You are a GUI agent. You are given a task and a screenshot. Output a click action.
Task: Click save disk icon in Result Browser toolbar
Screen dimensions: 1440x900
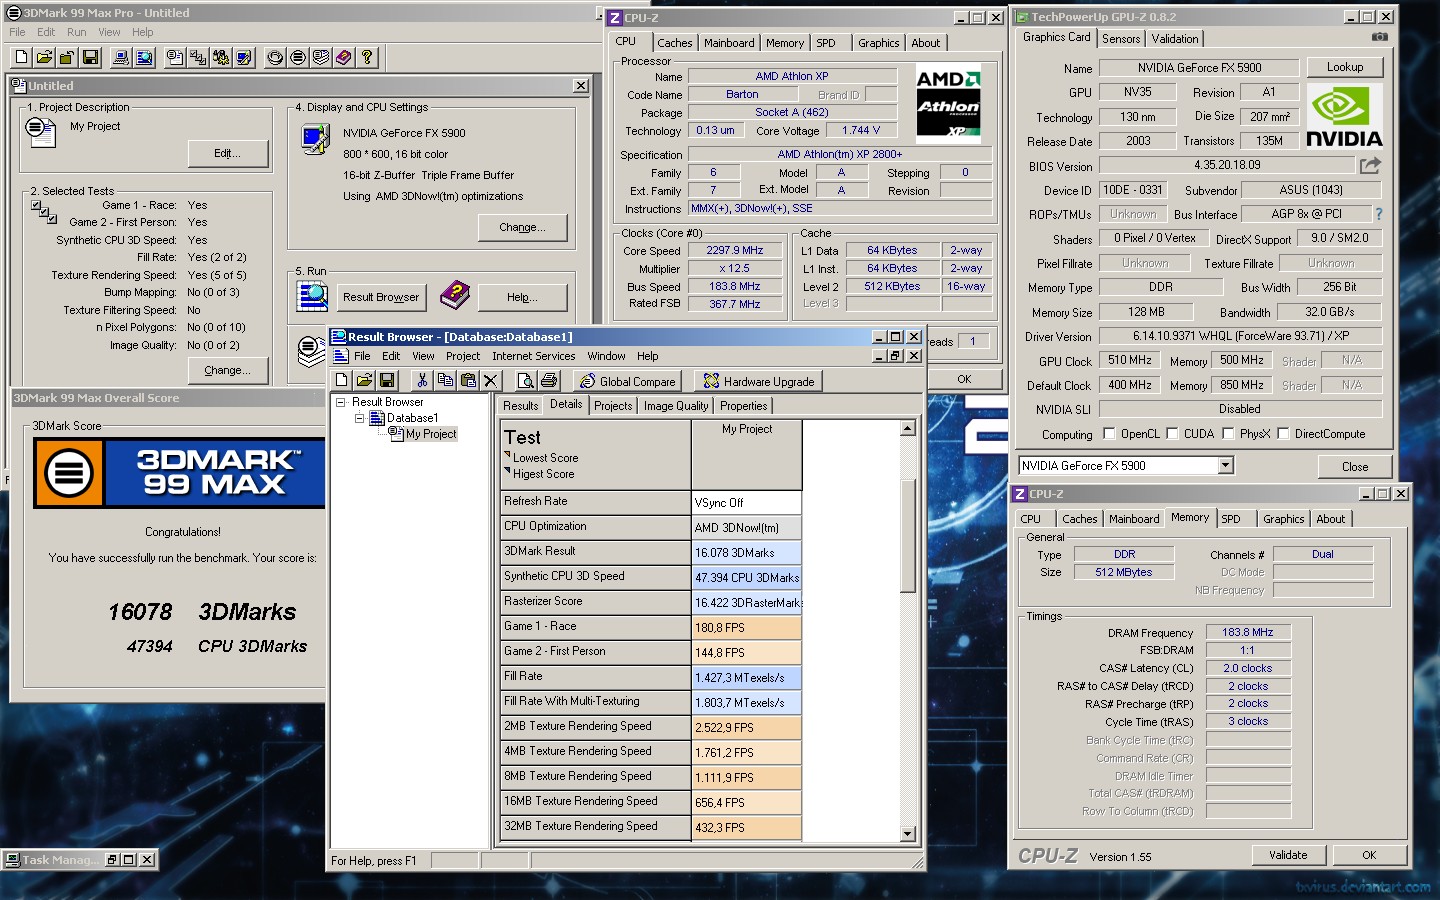click(387, 380)
